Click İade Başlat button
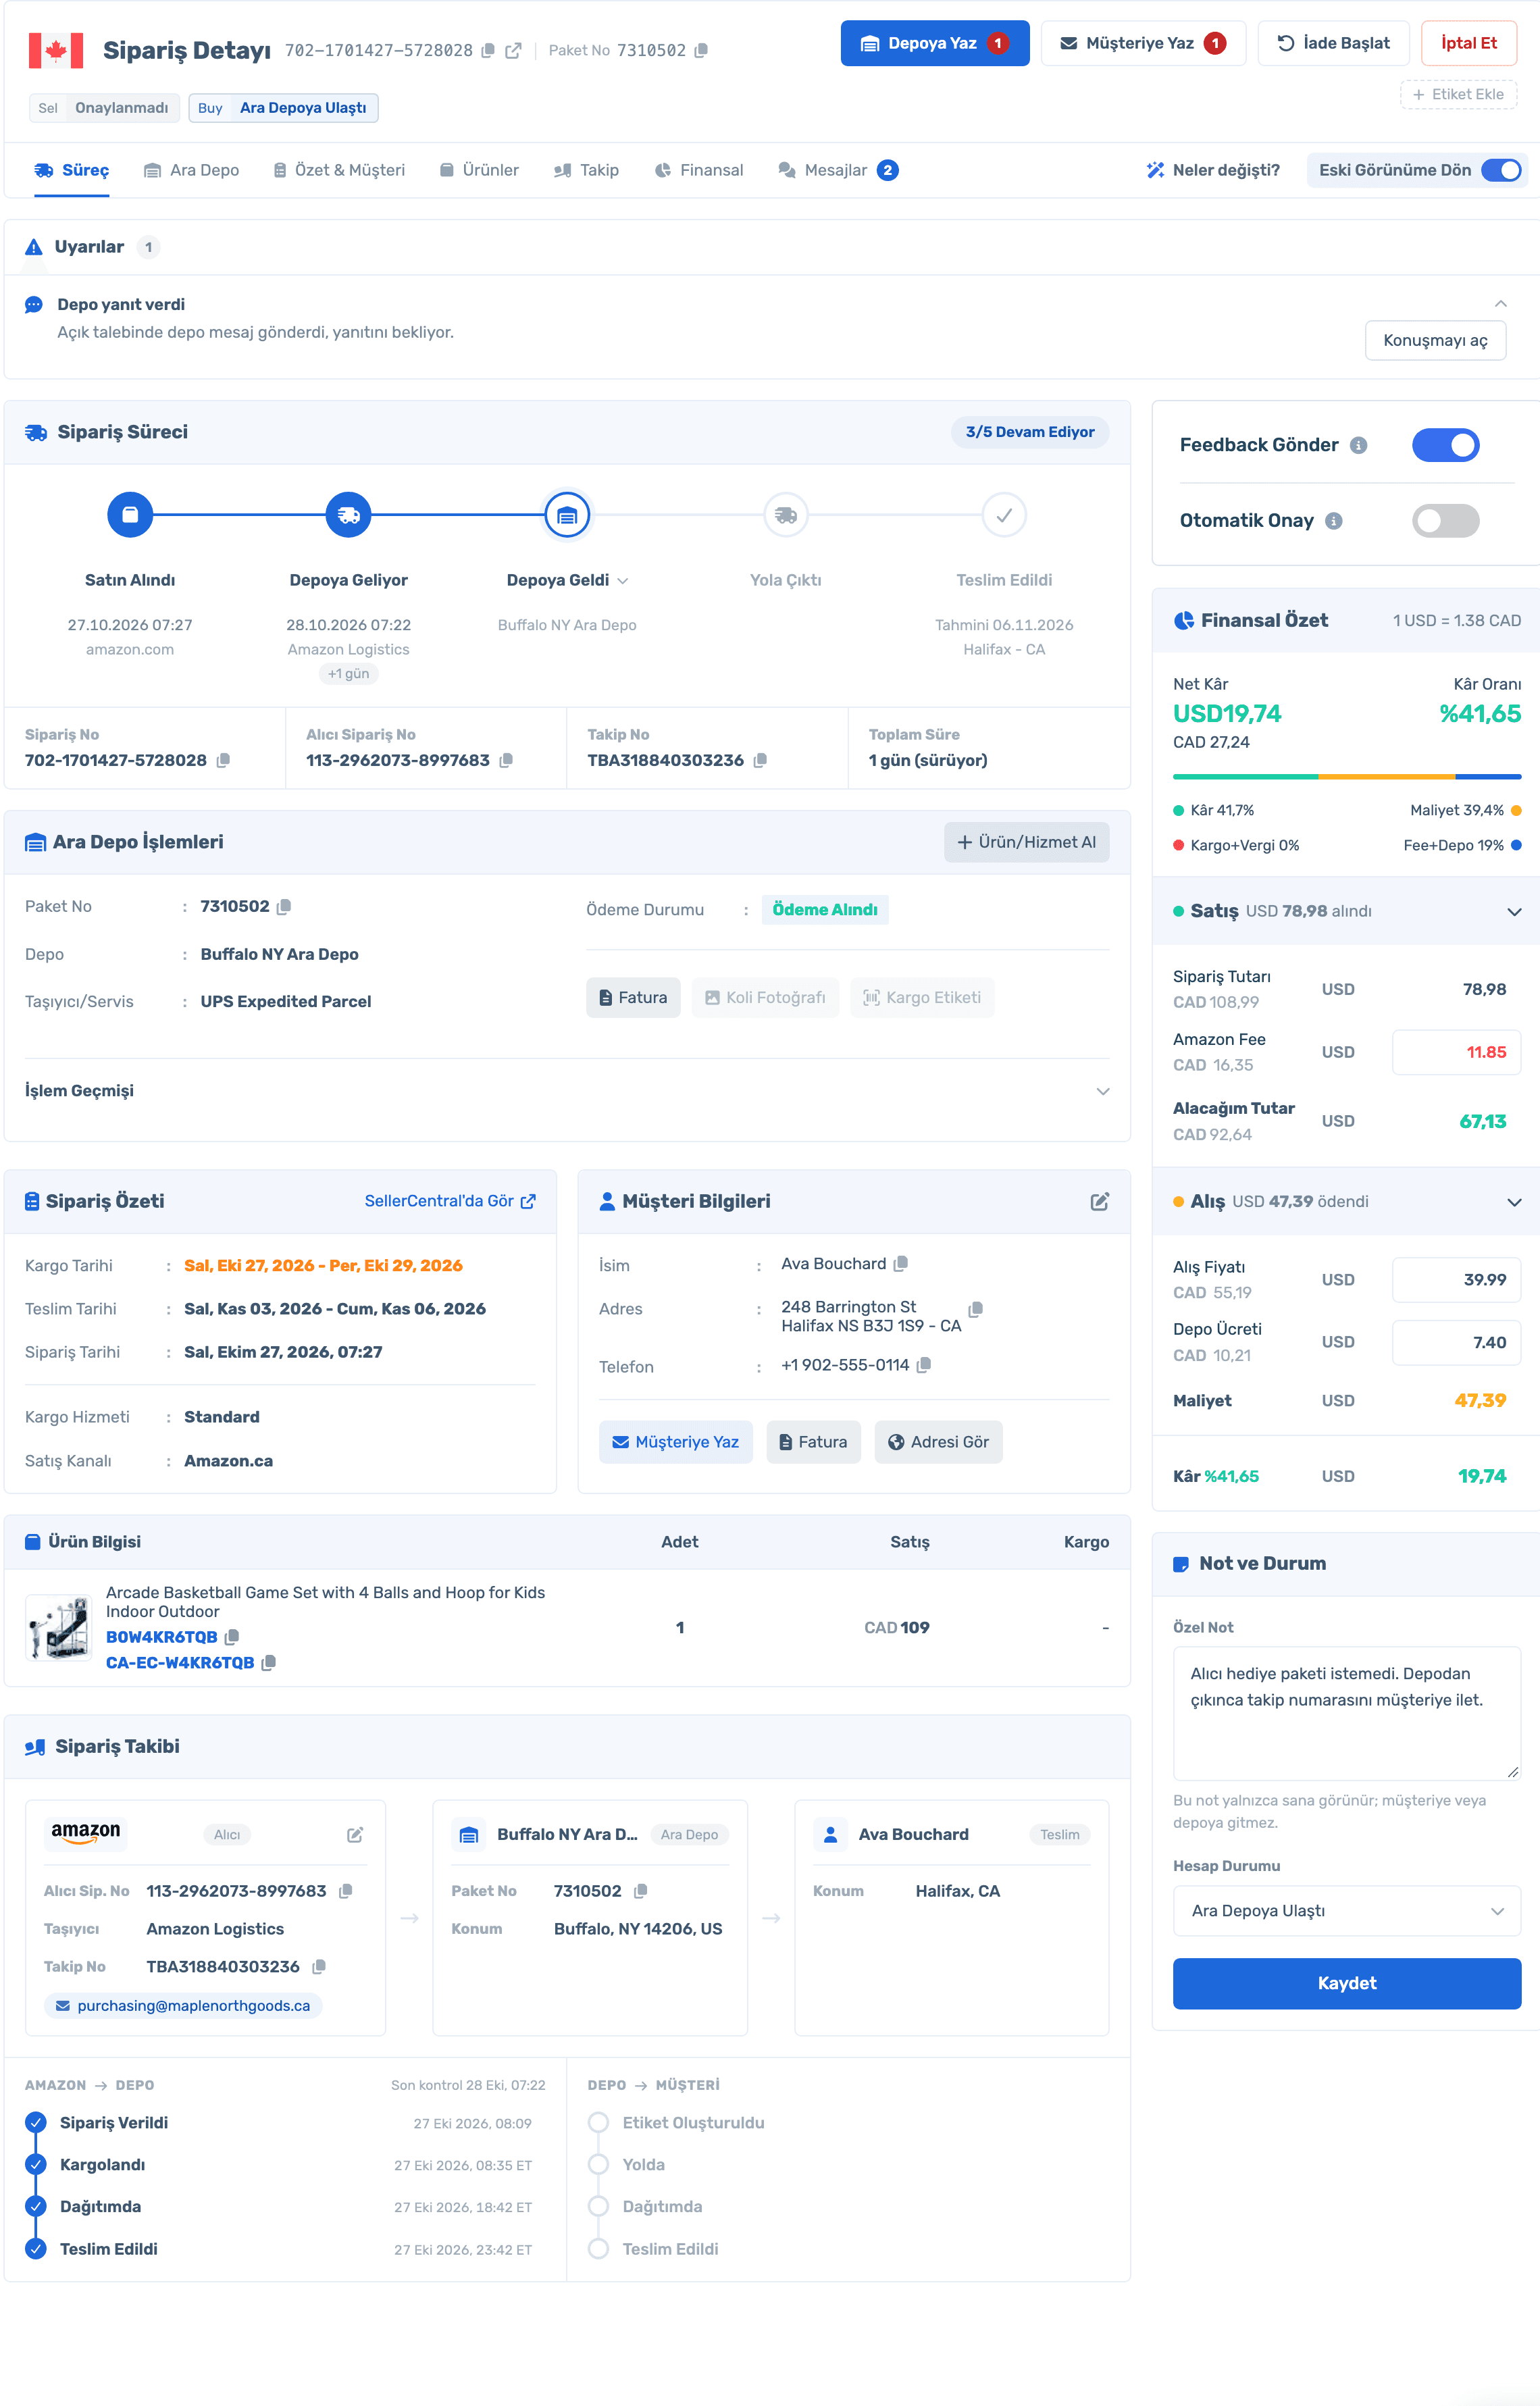The image size is (1540, 2406). tap(1333, 43)
